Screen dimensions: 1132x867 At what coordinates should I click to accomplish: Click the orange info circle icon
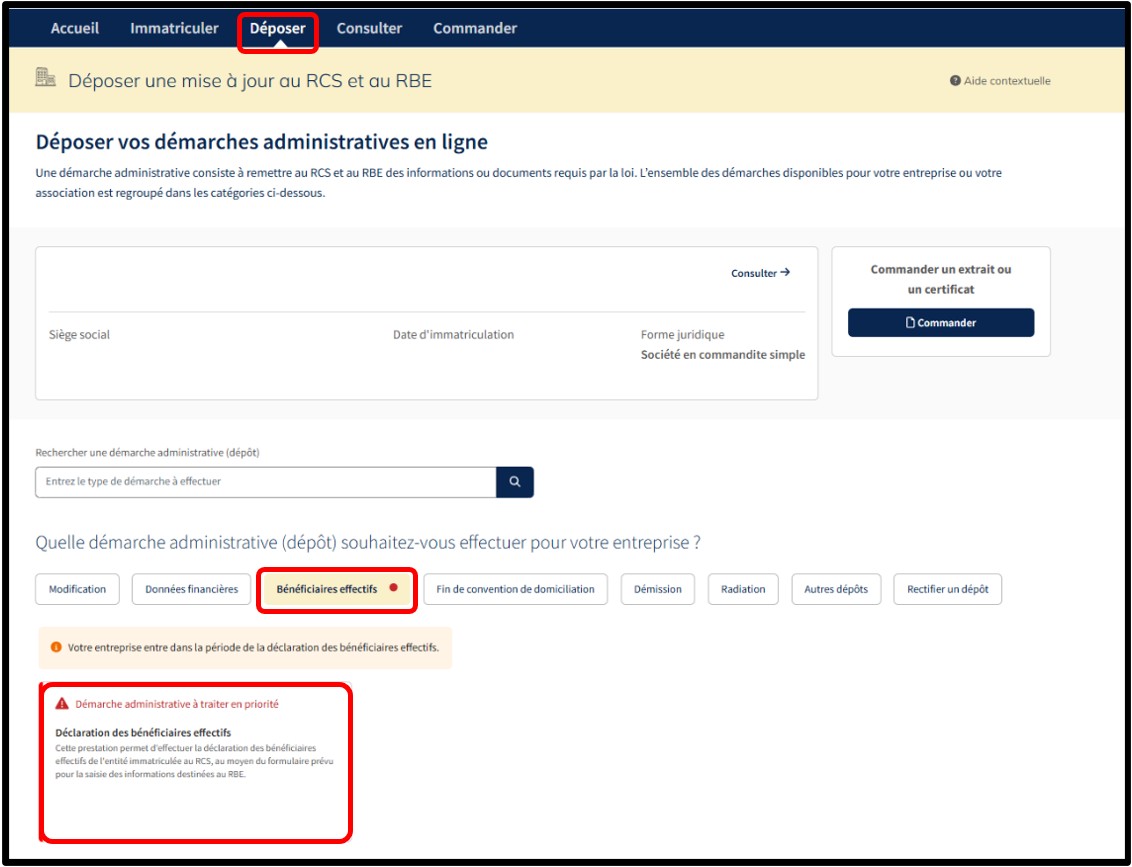[56, 647]
